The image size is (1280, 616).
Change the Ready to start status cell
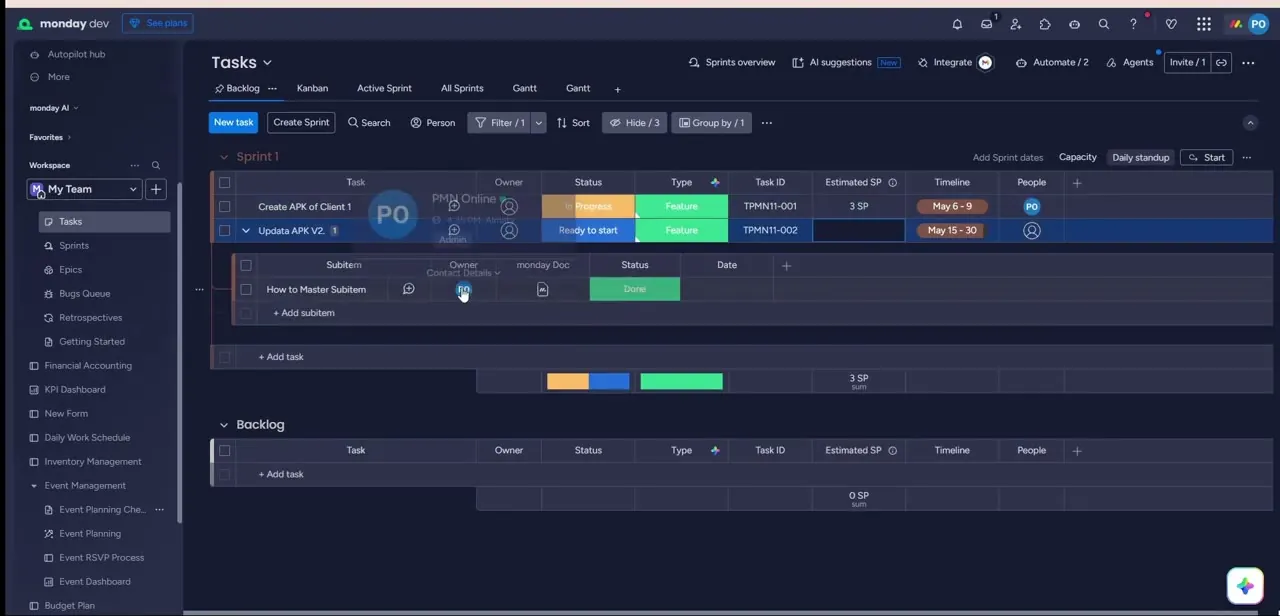tap(588, 230)
